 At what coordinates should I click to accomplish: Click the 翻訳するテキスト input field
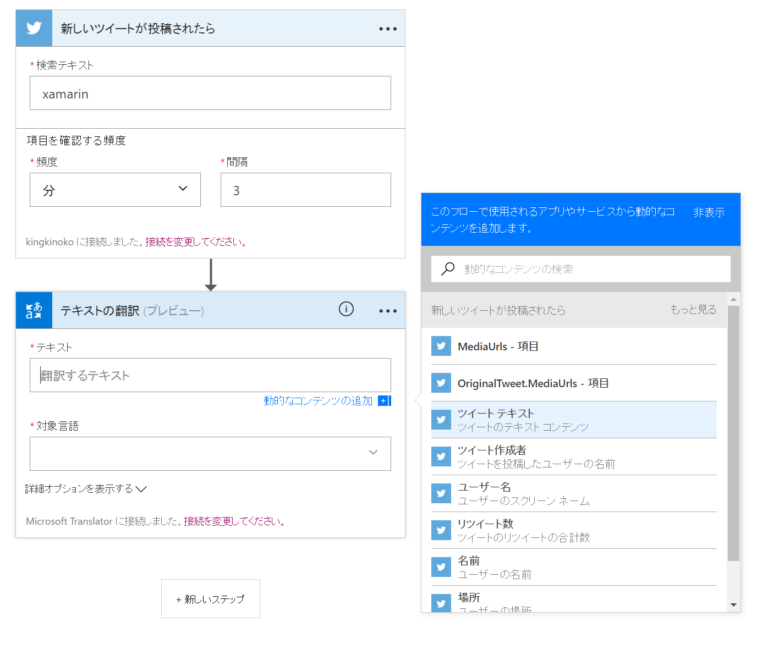(x=210, y=375)
